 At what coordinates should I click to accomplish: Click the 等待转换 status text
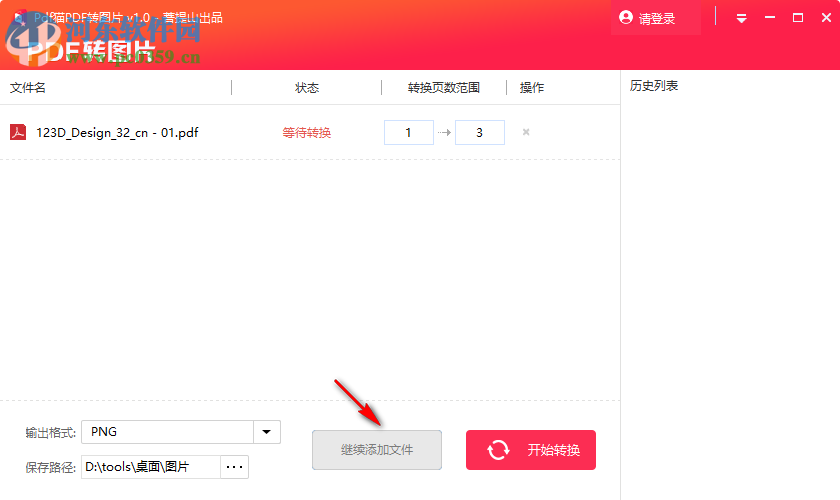[306, 132]
